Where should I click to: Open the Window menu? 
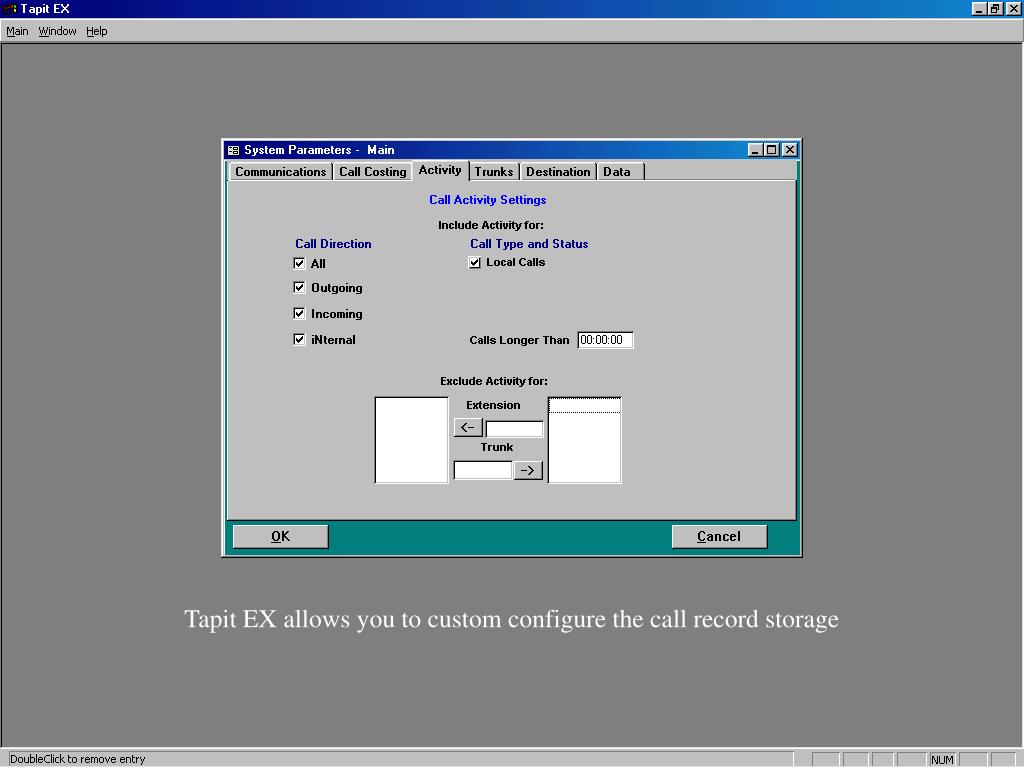pos(57,31)
